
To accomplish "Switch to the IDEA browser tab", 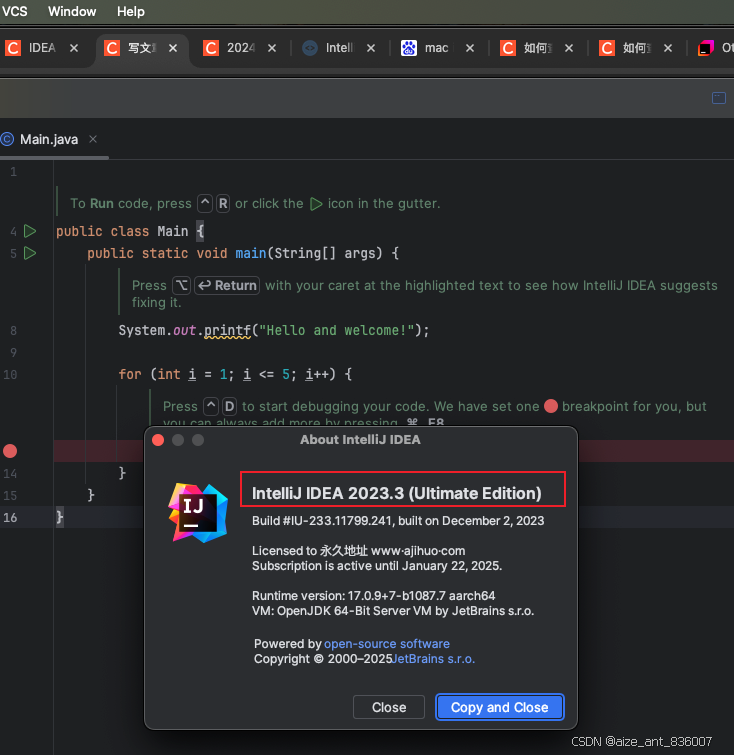I will coord(42,48).
